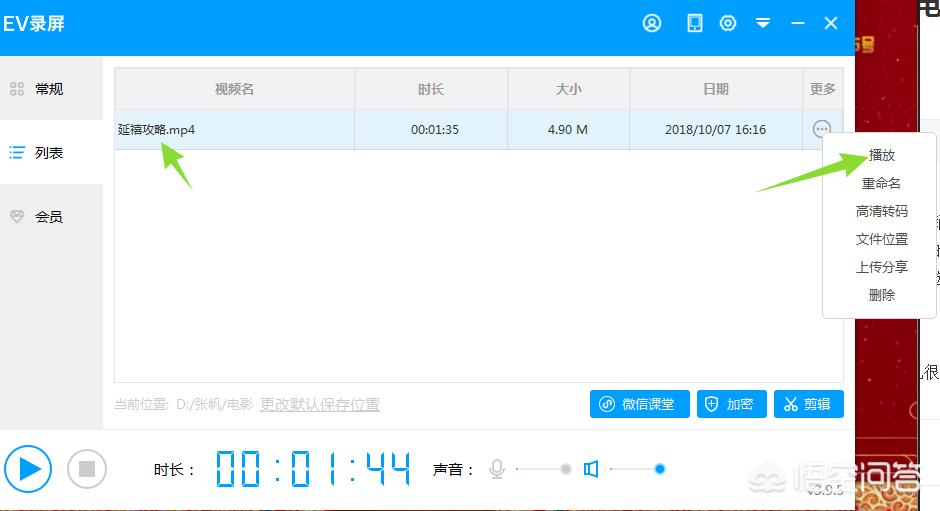
Task: Choose 播放 from the context menu
Action: coord(881,155)
